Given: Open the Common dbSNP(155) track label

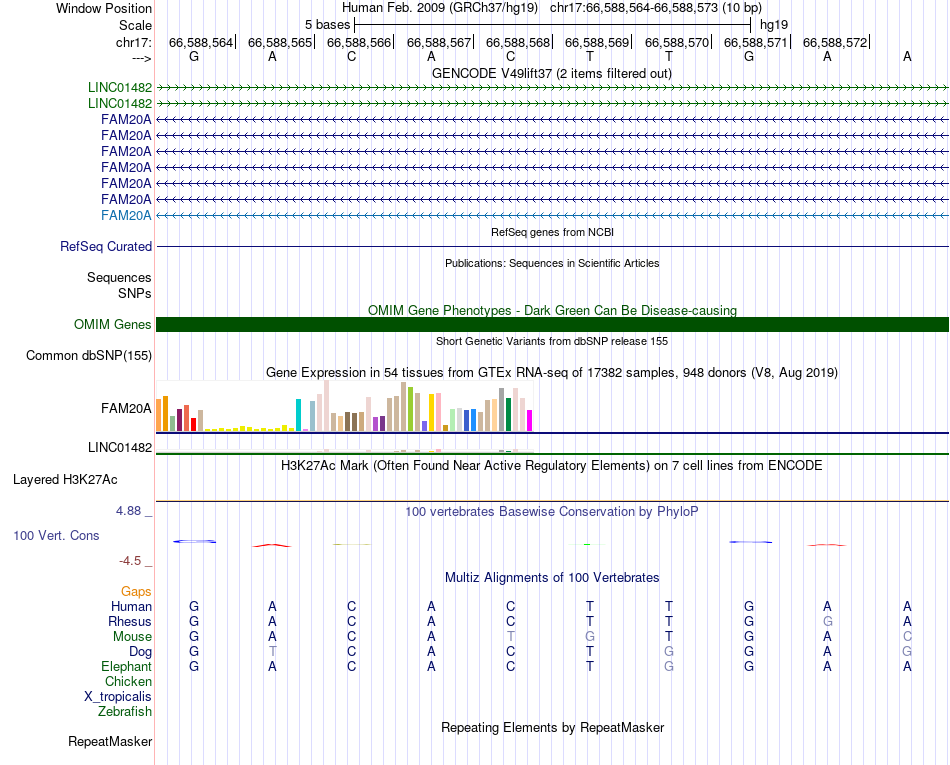Looking at the screenshot, I should point(89,356).
